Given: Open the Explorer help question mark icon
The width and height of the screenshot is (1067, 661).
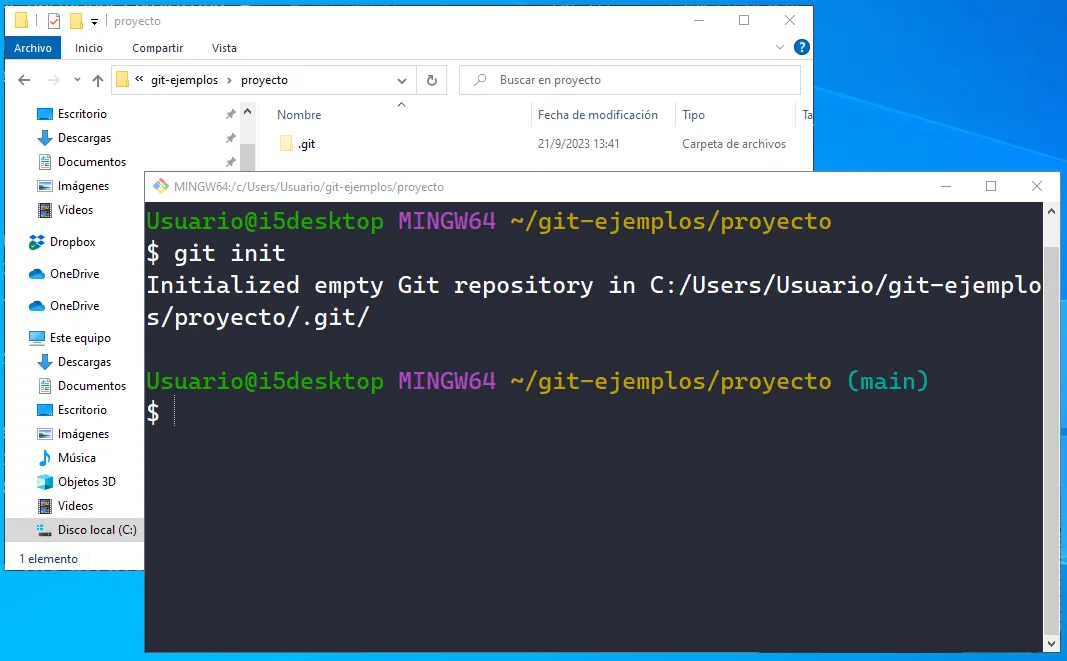Looking at the screenshot, I should coord(801,47).
